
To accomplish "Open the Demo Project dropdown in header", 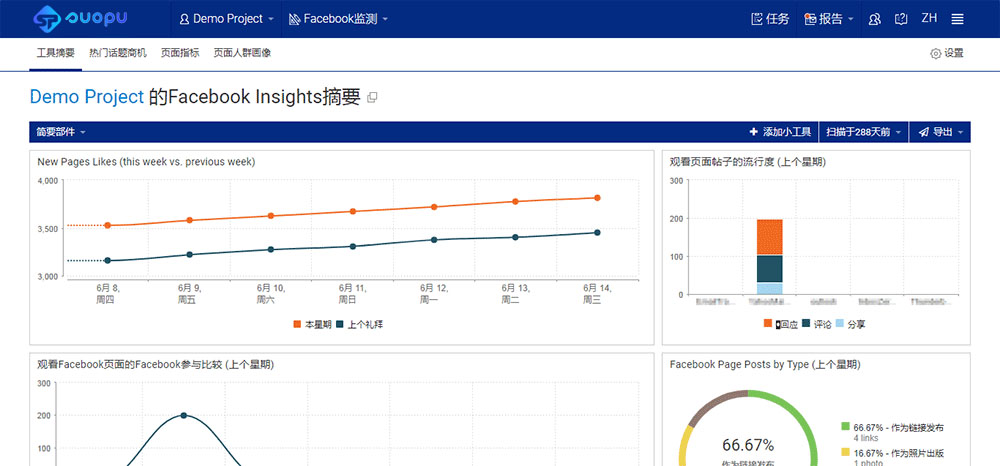I will (x=227, y=19).
